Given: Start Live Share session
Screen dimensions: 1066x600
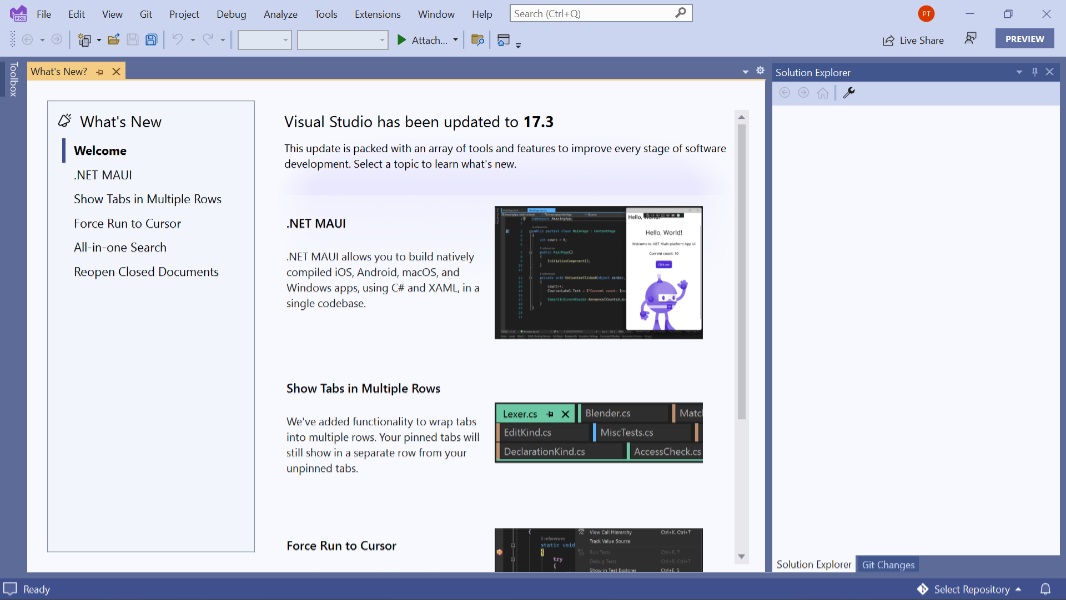Looking at the screenshot, I should point(912,40).
